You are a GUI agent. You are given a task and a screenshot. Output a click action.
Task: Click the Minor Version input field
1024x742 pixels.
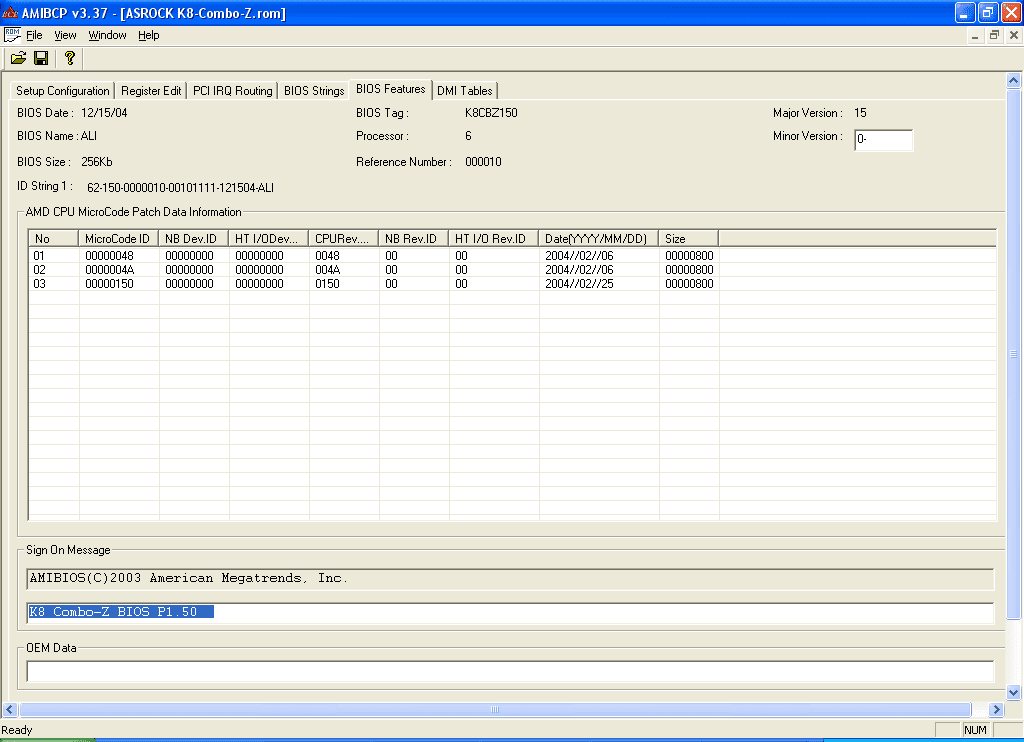[884, 140]
